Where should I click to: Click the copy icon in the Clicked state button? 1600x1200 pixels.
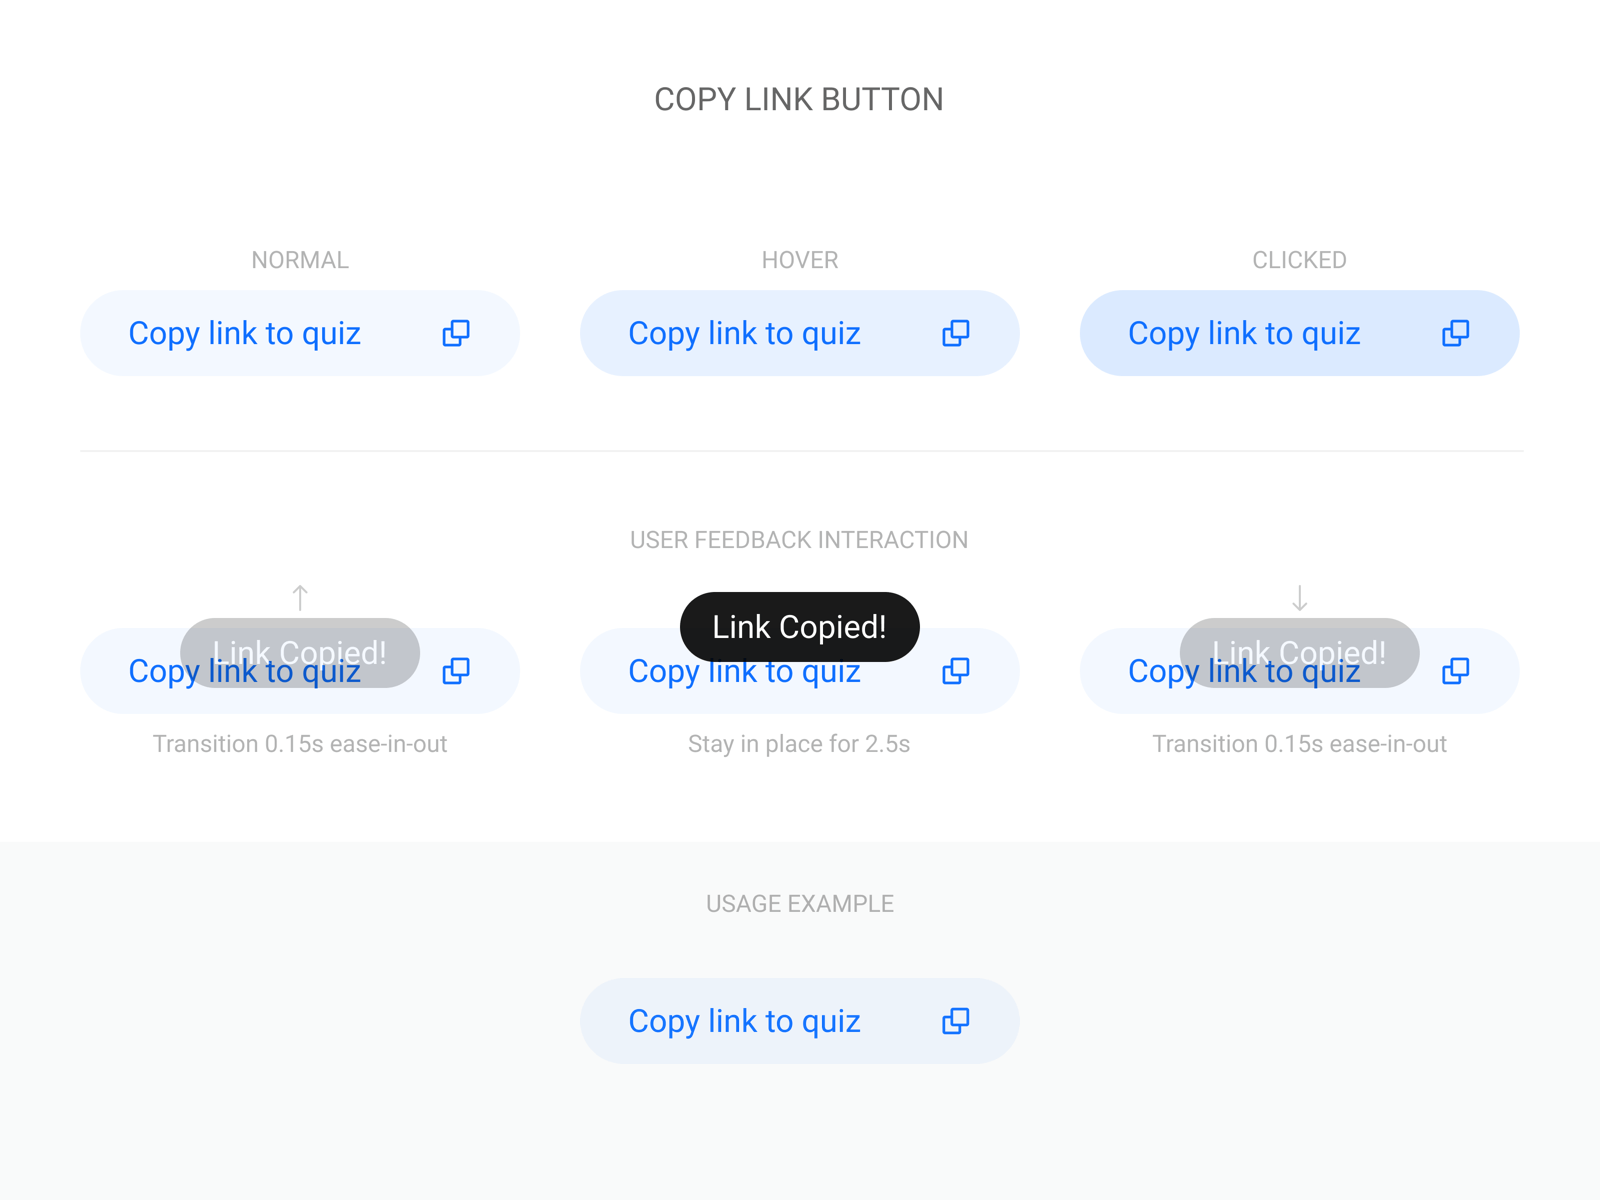click(x=1455, y=333)
